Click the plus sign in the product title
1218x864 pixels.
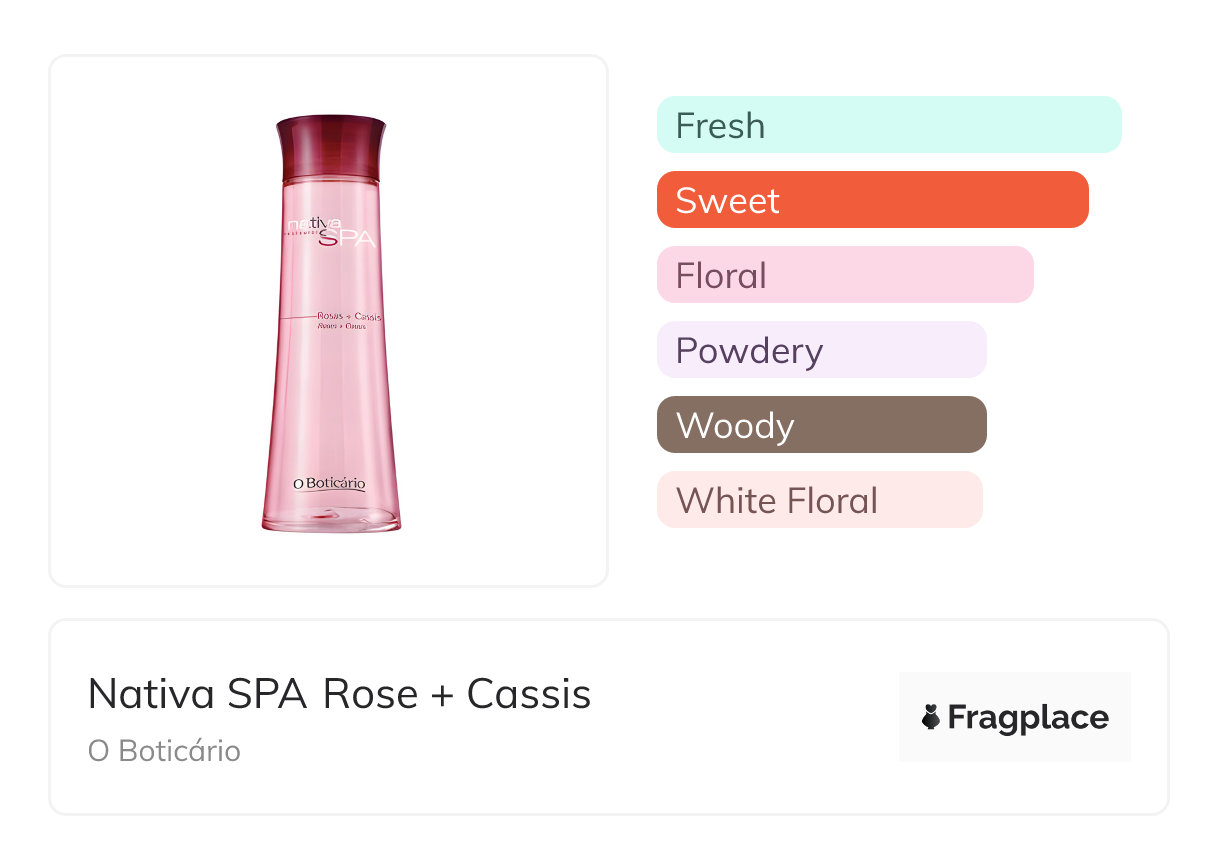(x=441, y=695)
